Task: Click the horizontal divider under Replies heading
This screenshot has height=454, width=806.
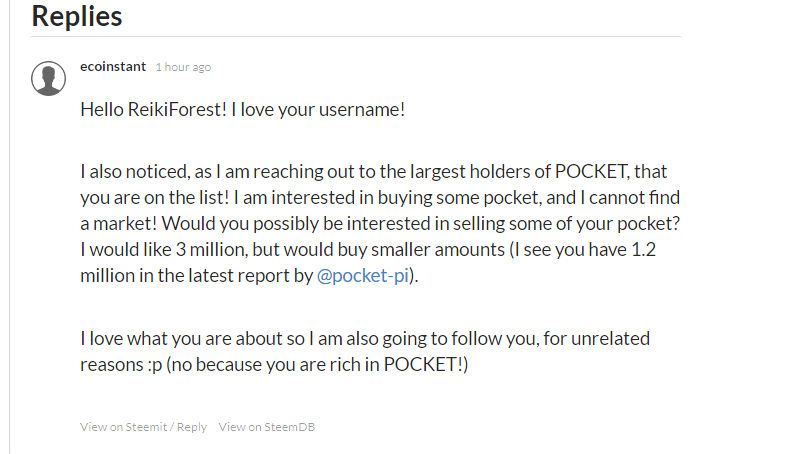Action: click(356, 37)
